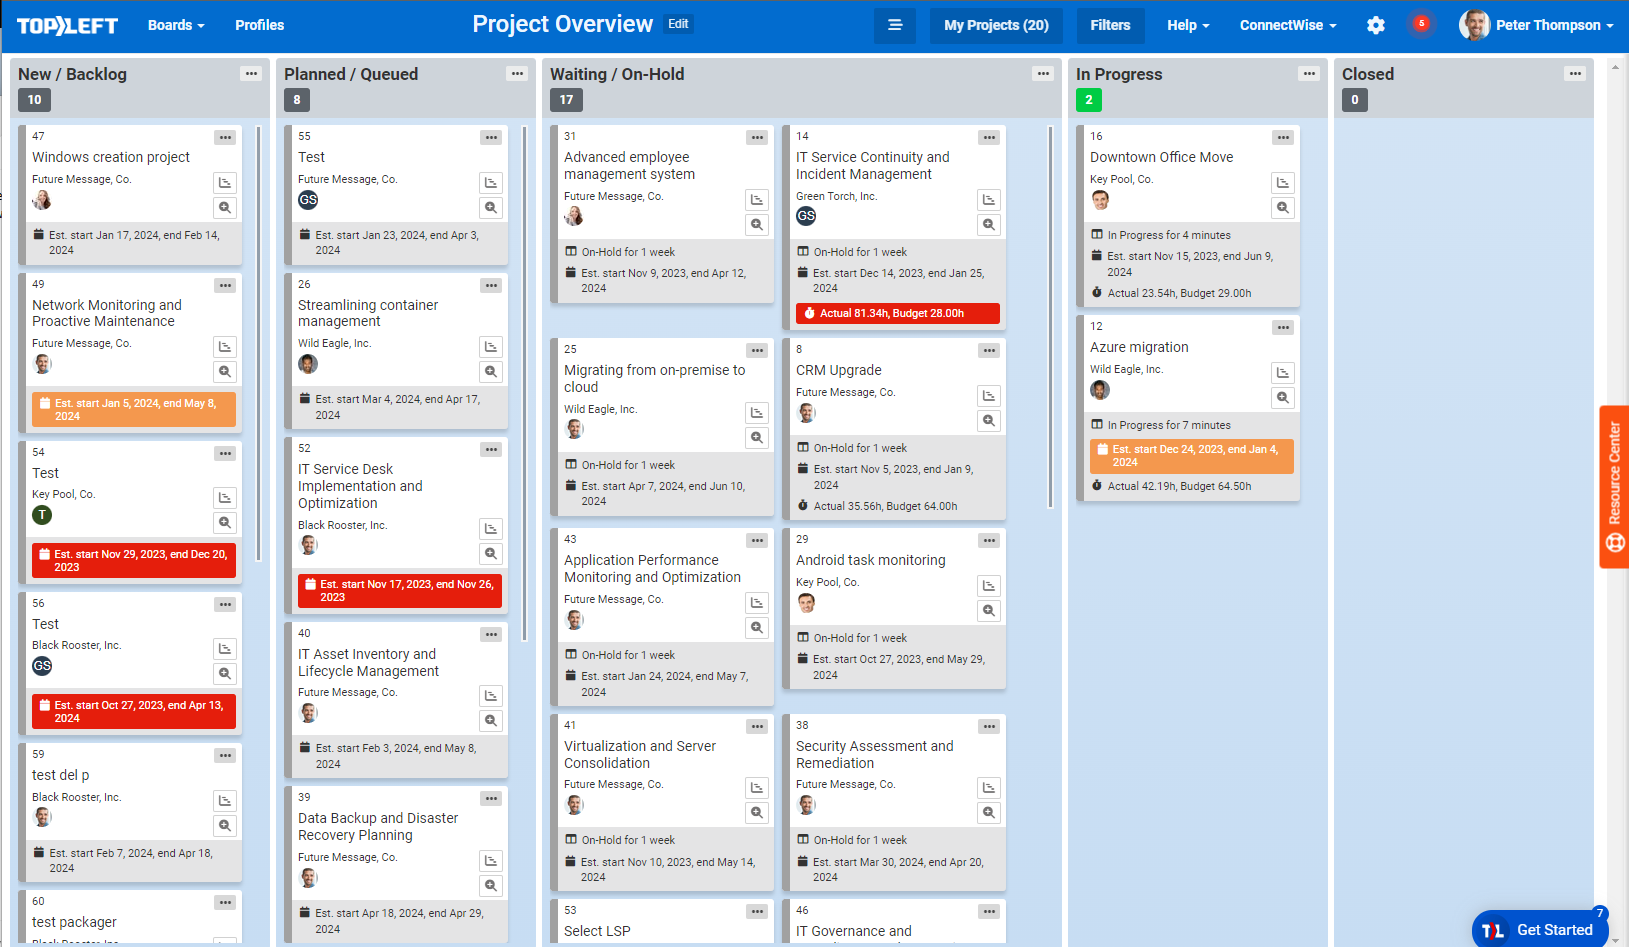Open the Gantt chart for Downtown Office Move
The image size is (1629, 947).
[x=1283, y=183]
